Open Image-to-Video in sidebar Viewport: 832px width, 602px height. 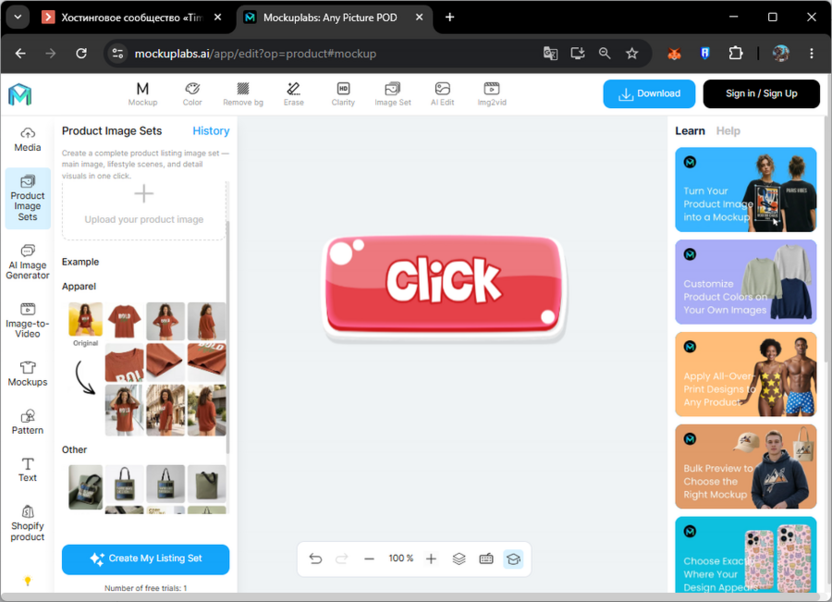click(x=28, y=320)
